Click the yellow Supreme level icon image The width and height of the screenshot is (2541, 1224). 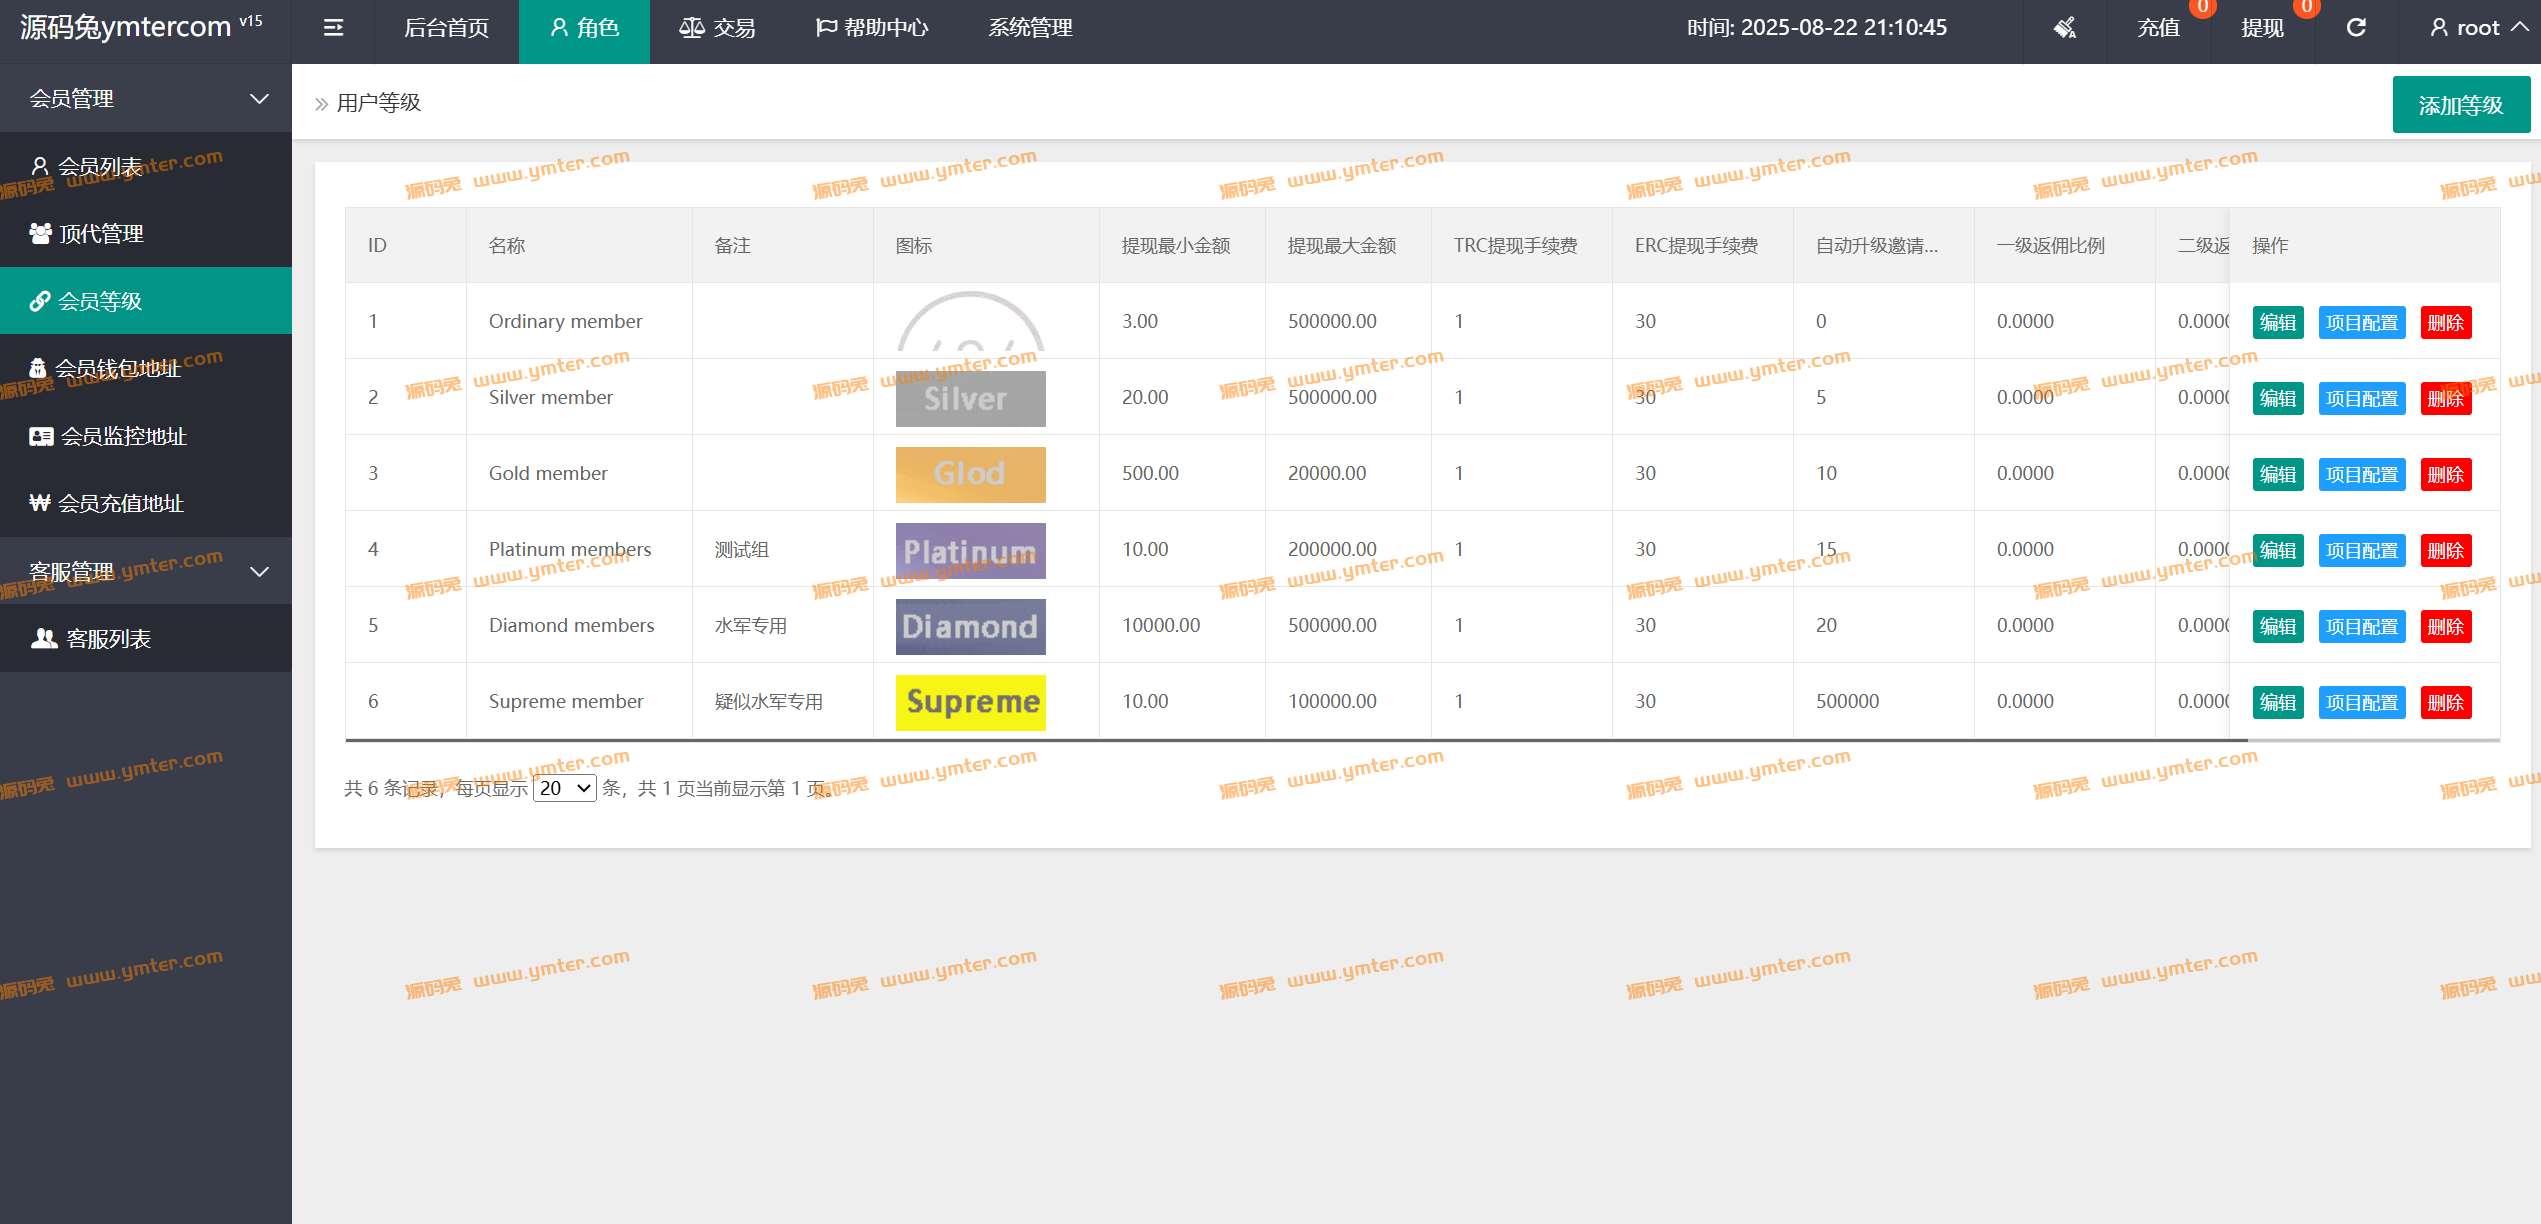click(x=970, y=702)
